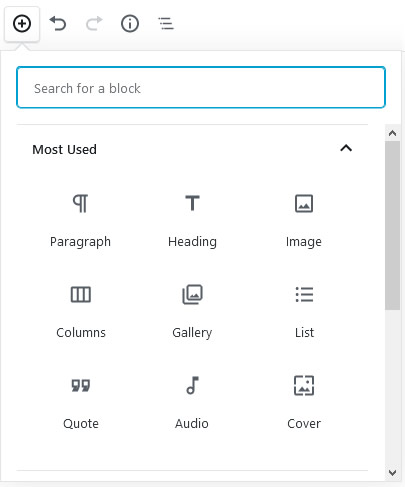Screen dimensions: 405x487
Task: Open the content structure info icon
Action: pyautogui.click(x=130, y=24)
